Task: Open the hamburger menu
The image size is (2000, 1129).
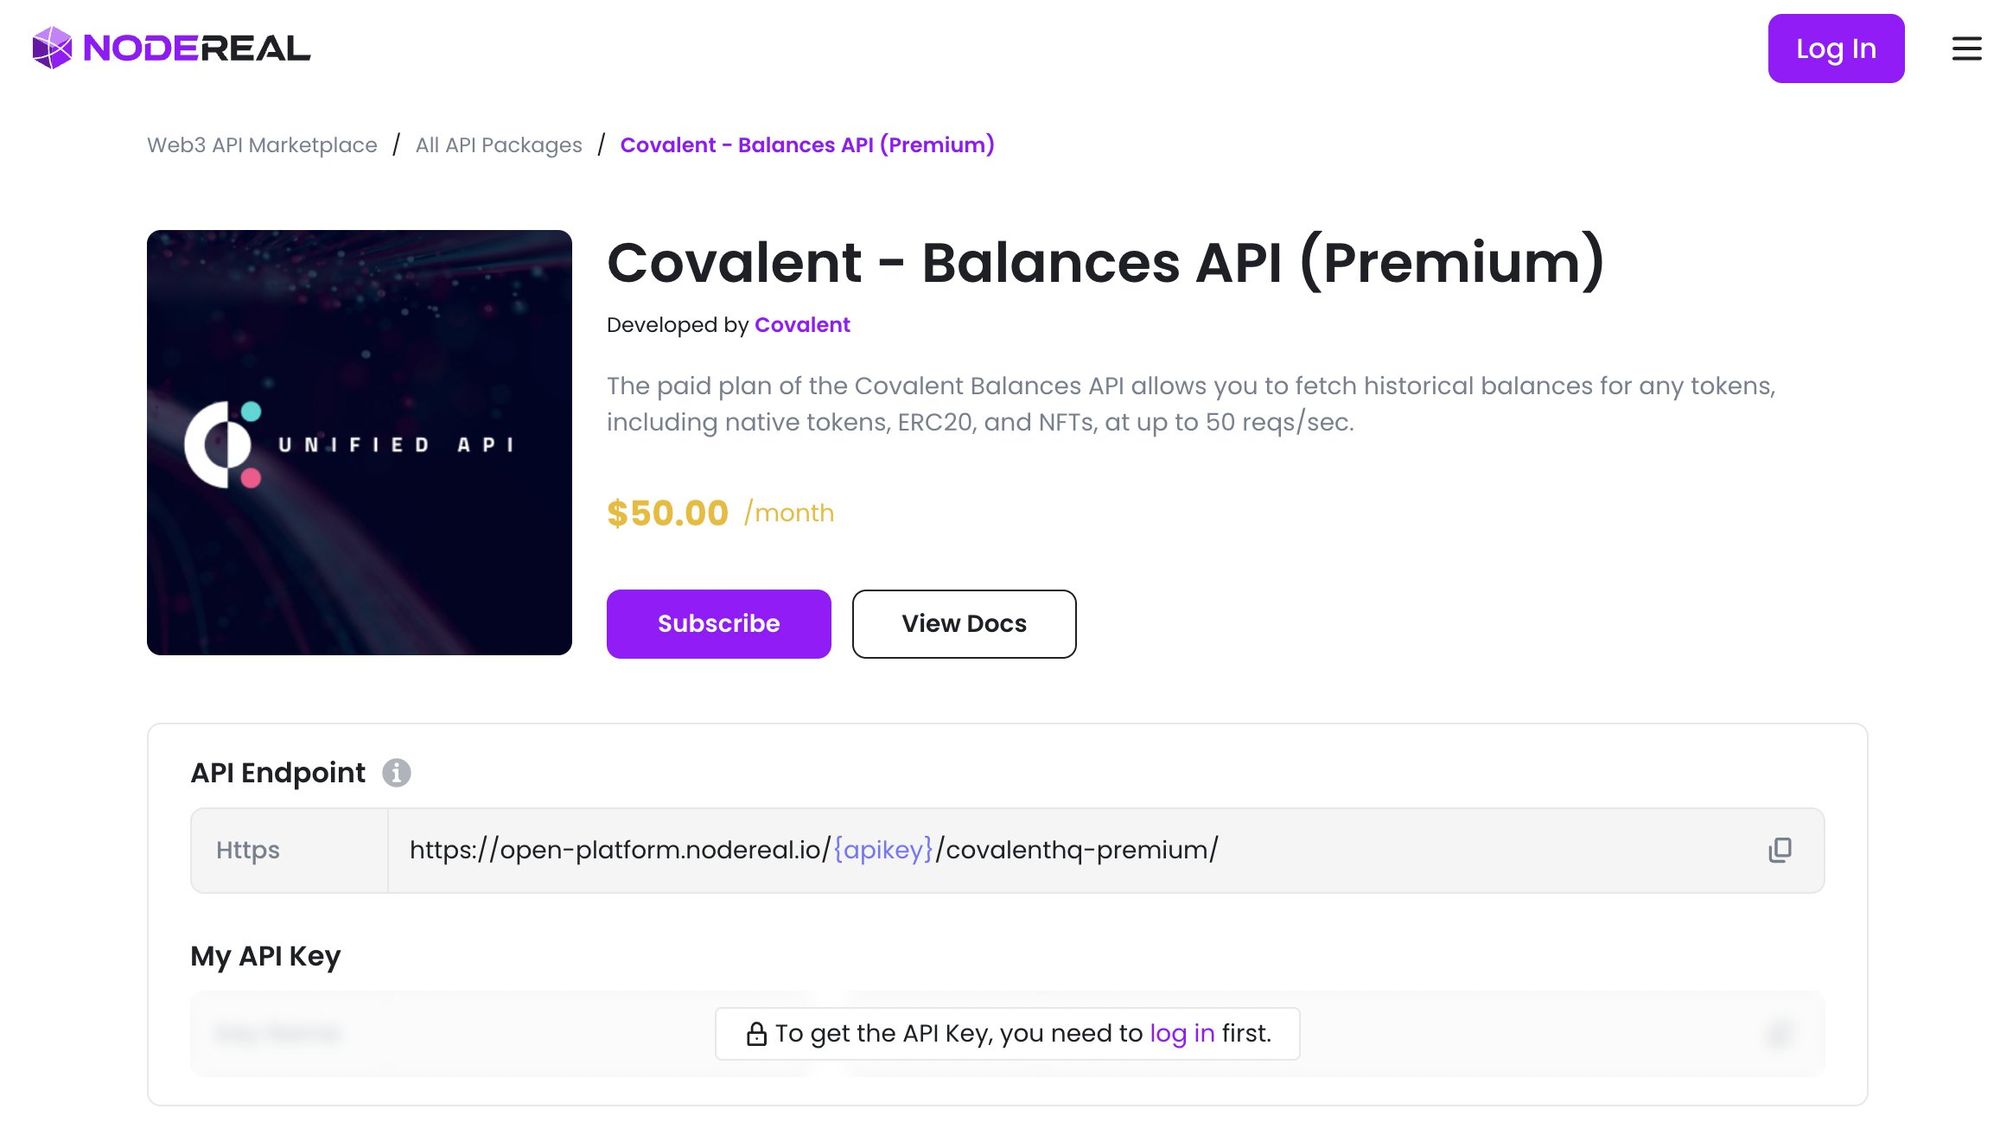Action: coord(1966,48)
